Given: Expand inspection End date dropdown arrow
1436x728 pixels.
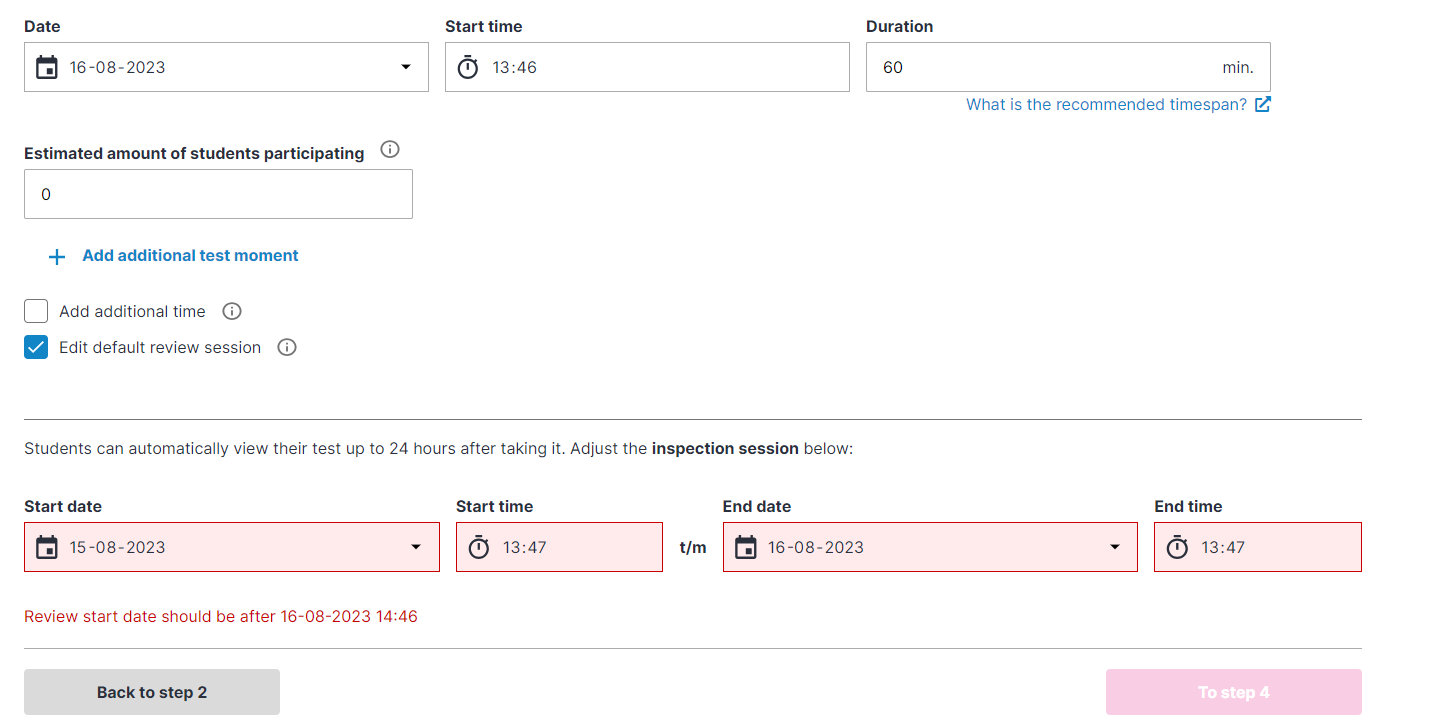Looking at the screenshot, I should (1114, 547).
